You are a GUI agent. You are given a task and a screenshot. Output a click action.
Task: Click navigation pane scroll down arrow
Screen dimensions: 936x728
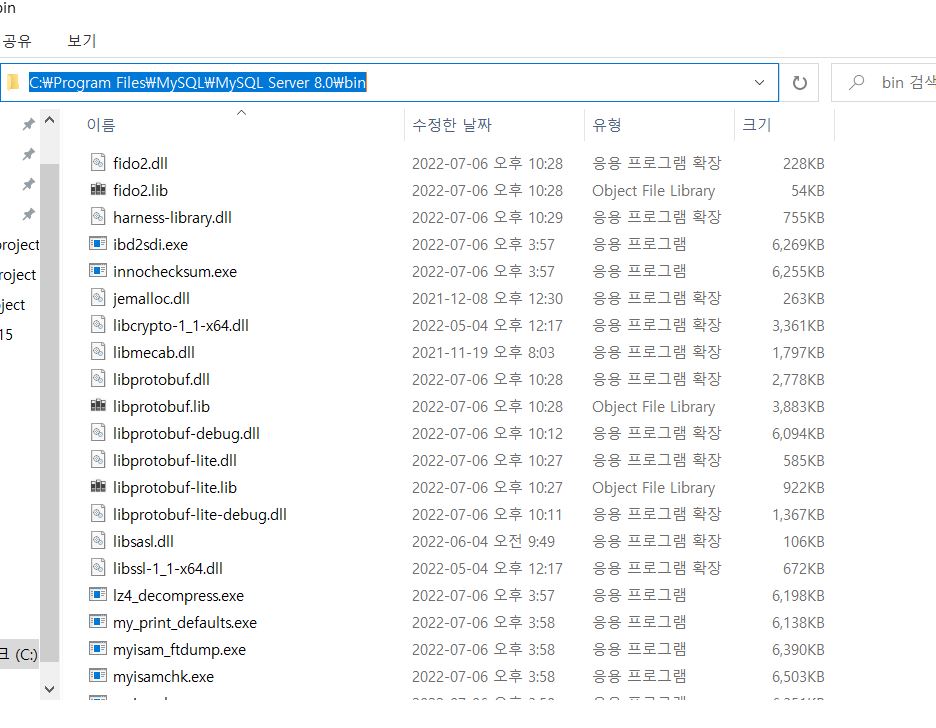[50, 689]
